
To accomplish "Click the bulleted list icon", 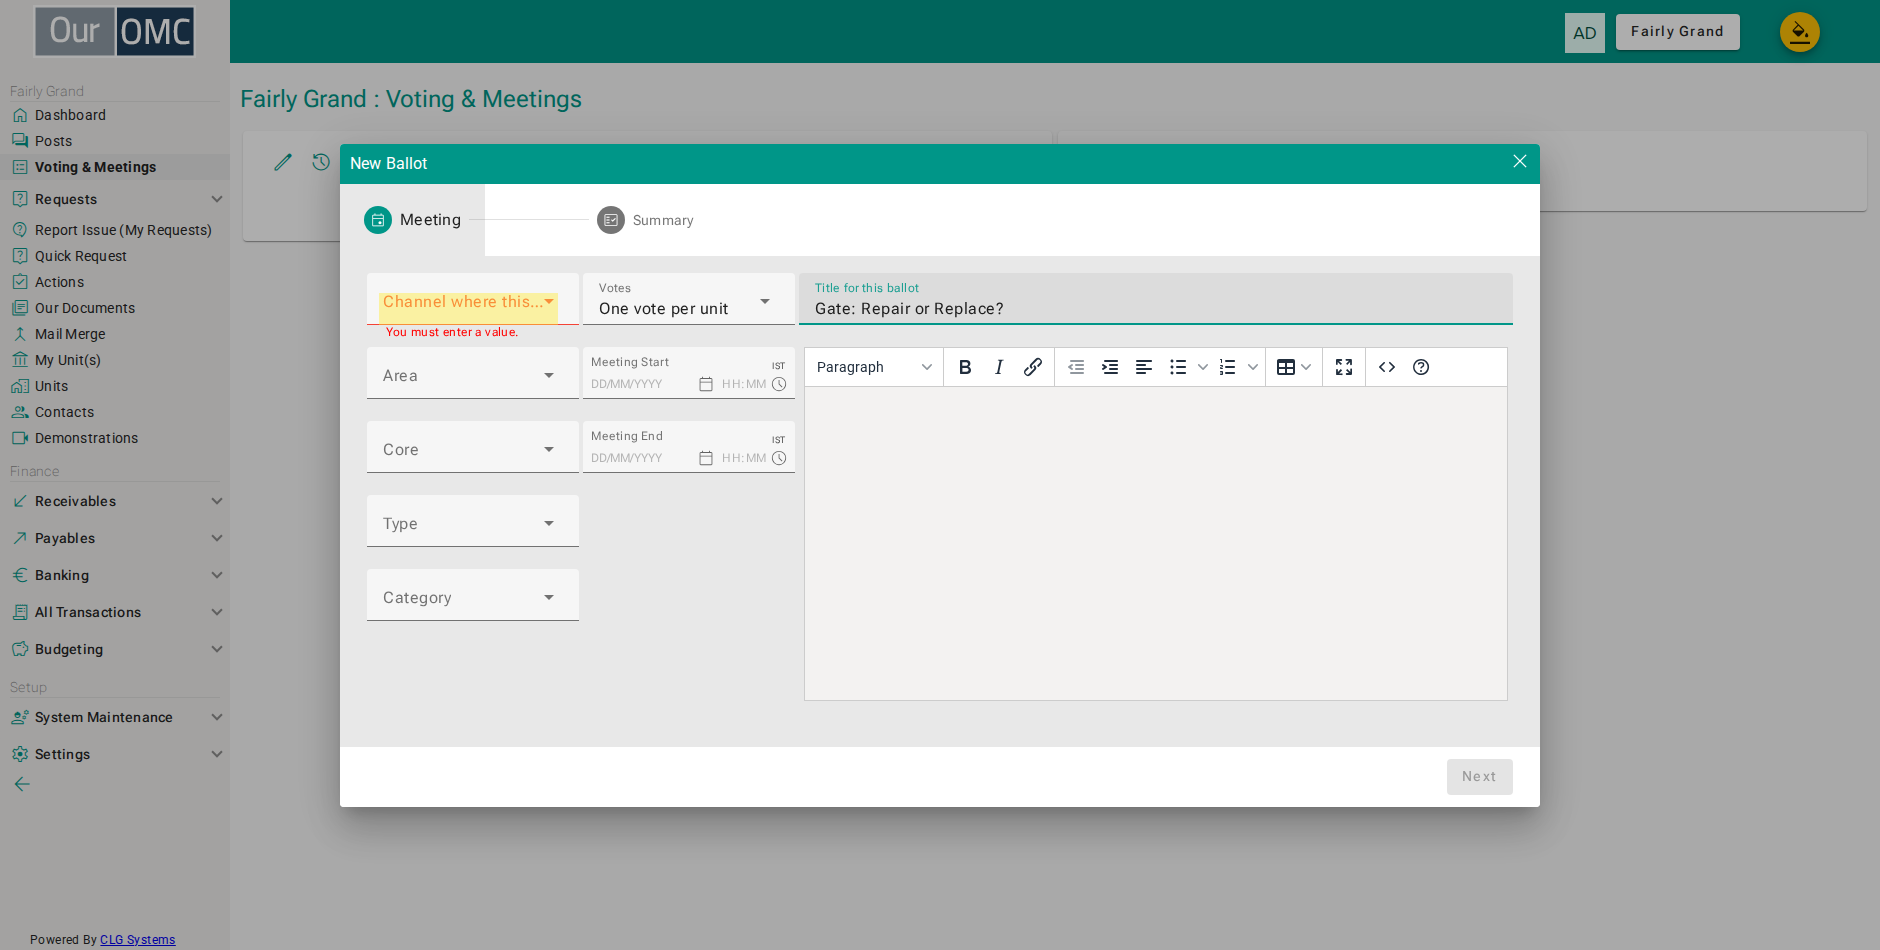I will (1178, 367).
